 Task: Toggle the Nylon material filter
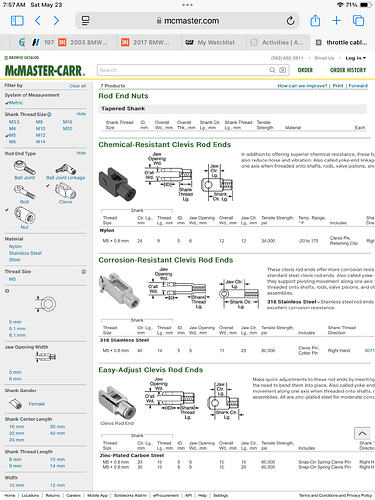[15, 247]
